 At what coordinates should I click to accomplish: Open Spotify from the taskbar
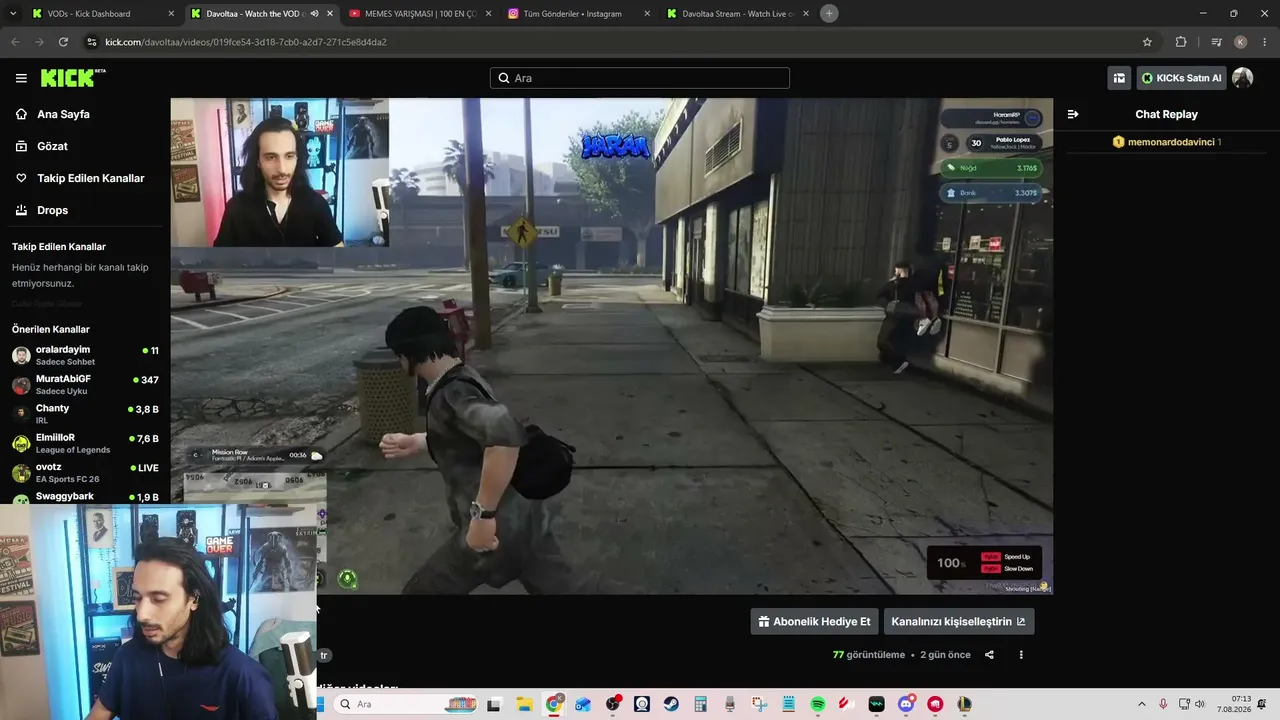818,705
